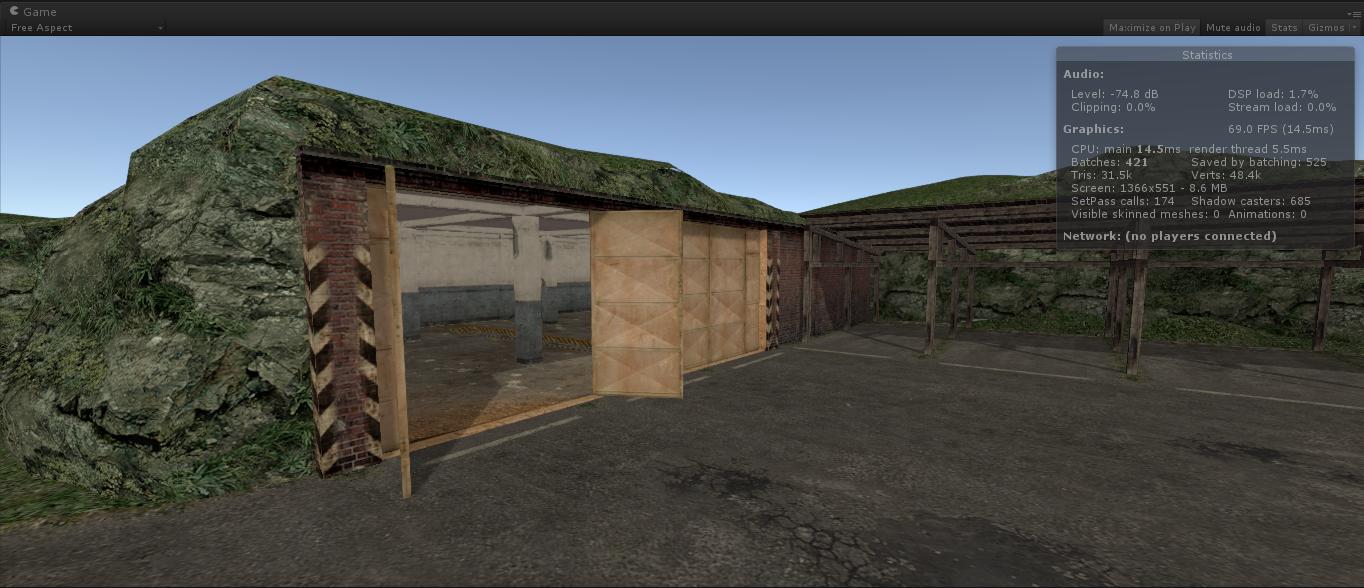Open the Free Aspect resolution dropdown
The width and height of the screenshot is (1364, 588).
[x=86, y=28]
